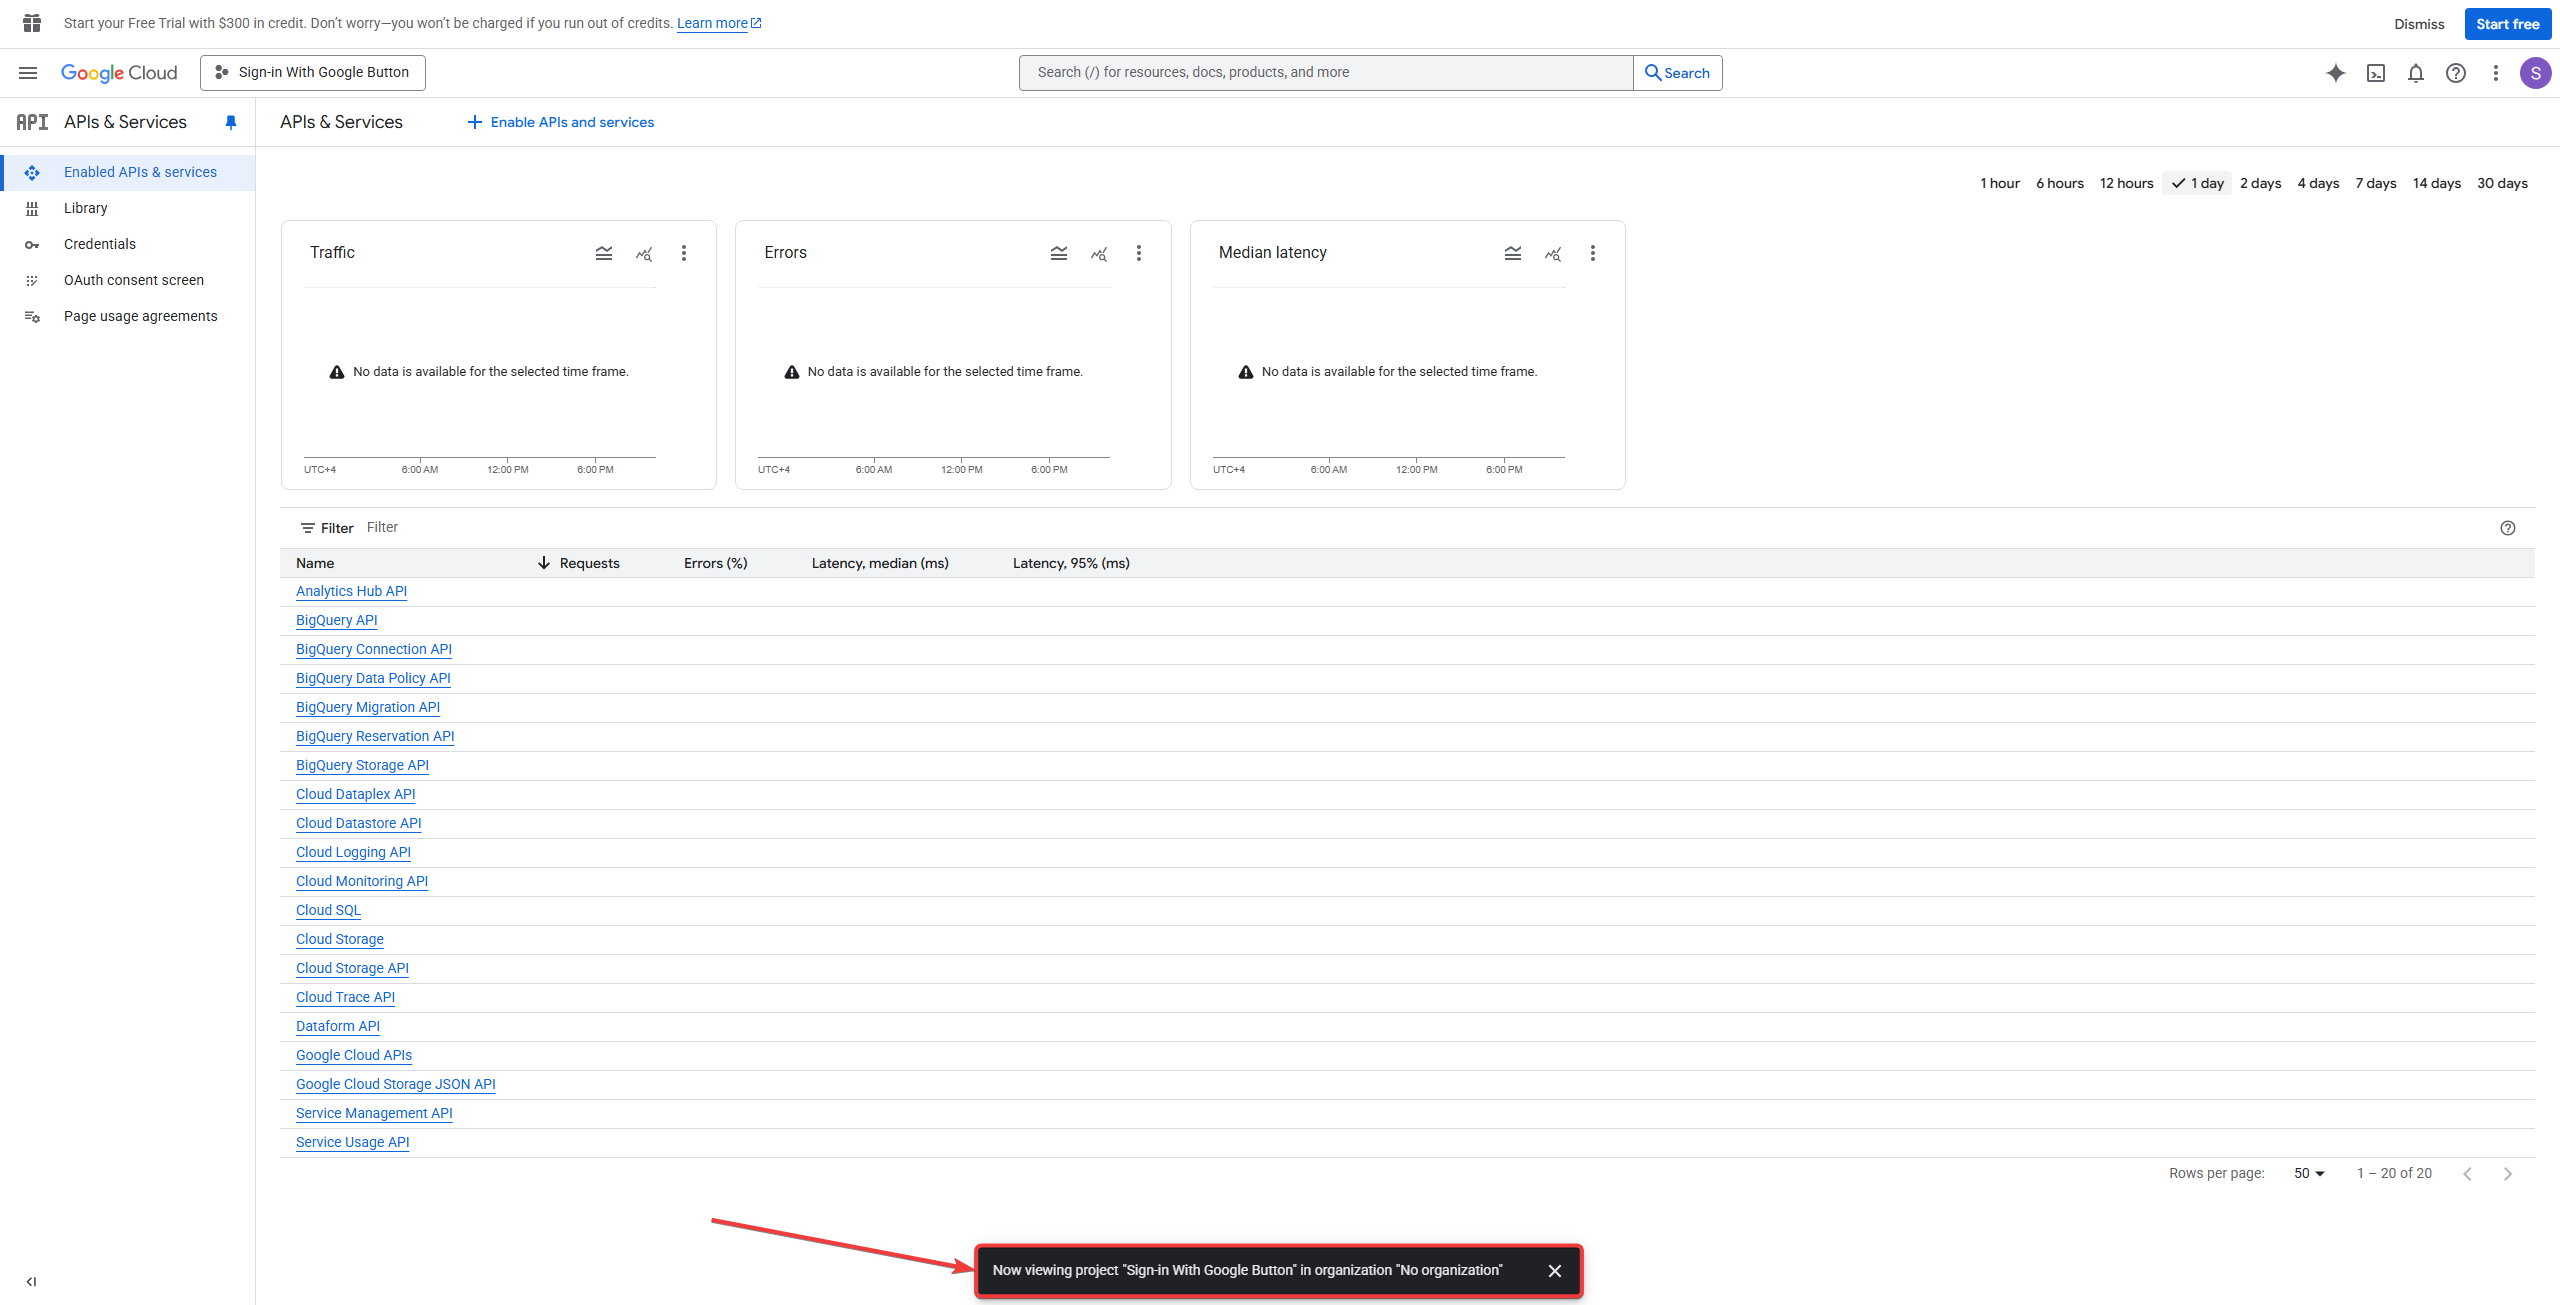Image resolution: width=2560 pixels, height=1305 pixels.
Task: Collapse the left sidebar panel
Action: coord(31,1281)
